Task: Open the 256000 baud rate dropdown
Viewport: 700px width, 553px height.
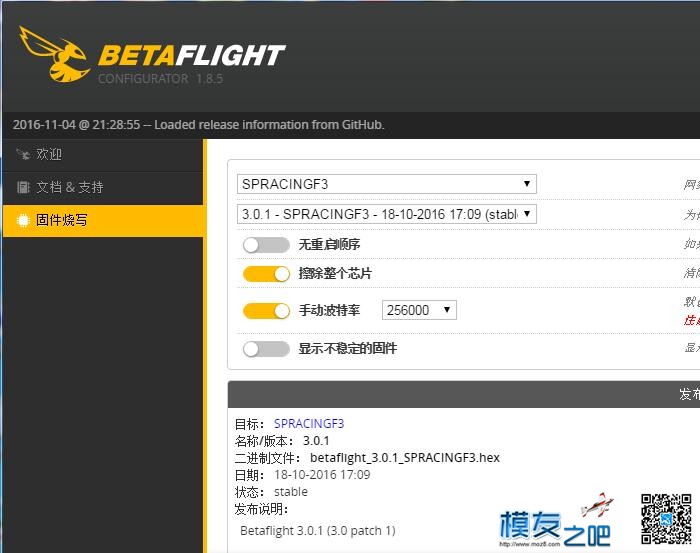Action: pos(419,310)
